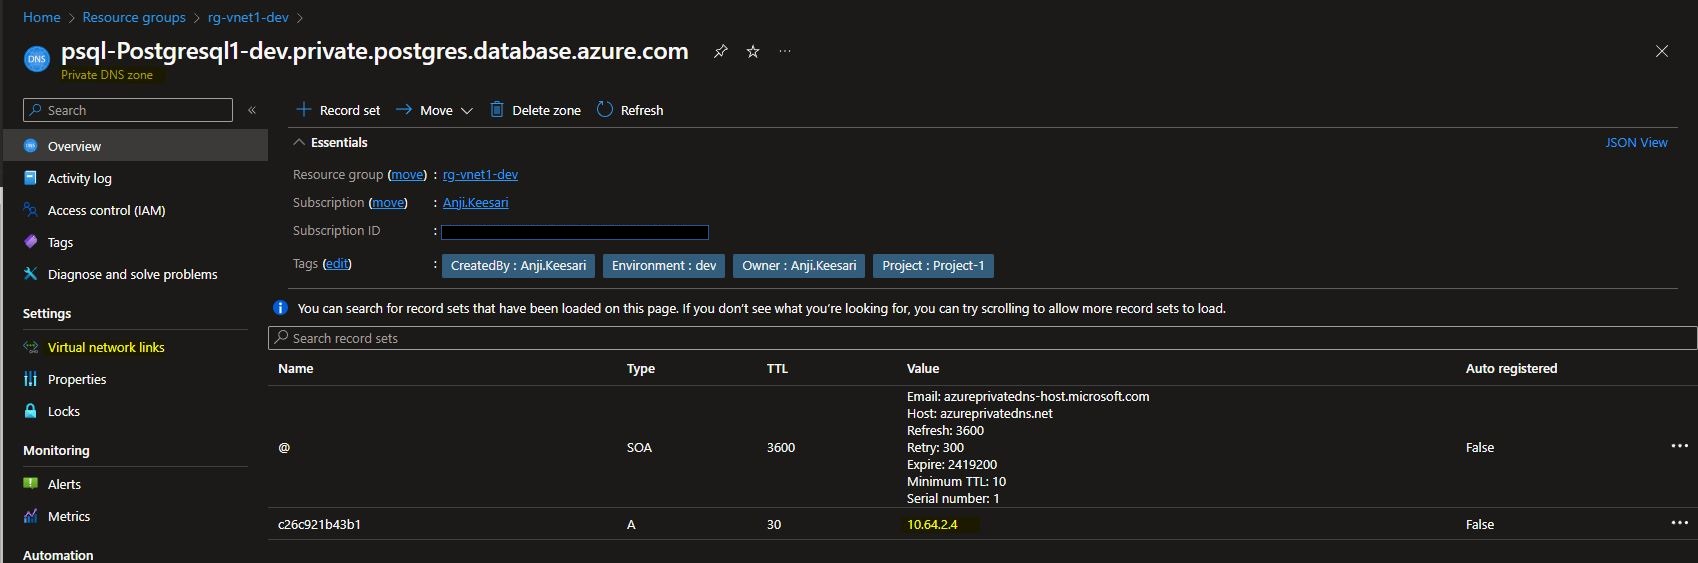Click the Project : Project-1 tag
The width and height of the screenshot is (1698, 563).
click(933, 265)
